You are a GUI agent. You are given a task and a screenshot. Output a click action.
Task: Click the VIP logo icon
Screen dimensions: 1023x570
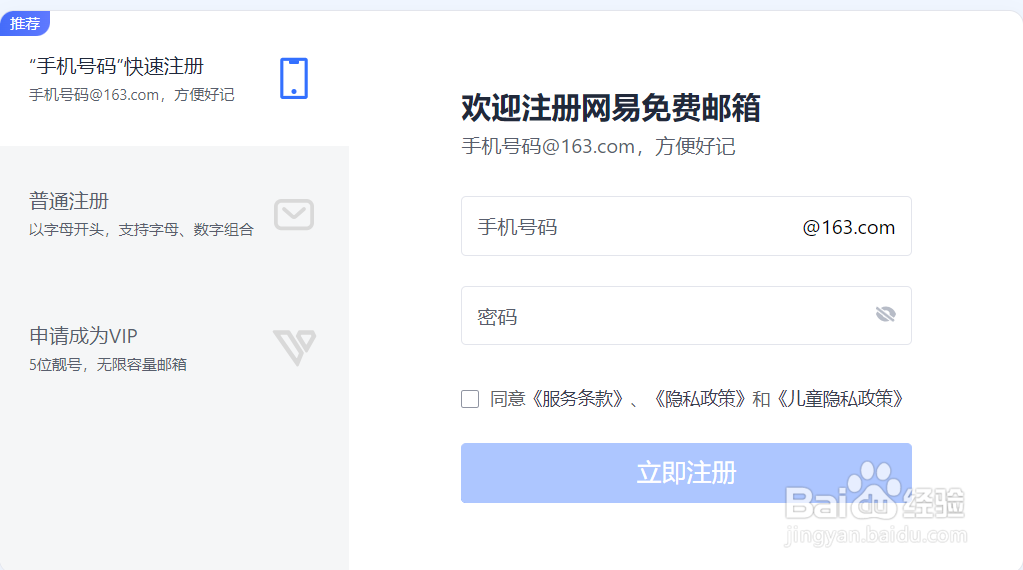(x=294, y=347)
